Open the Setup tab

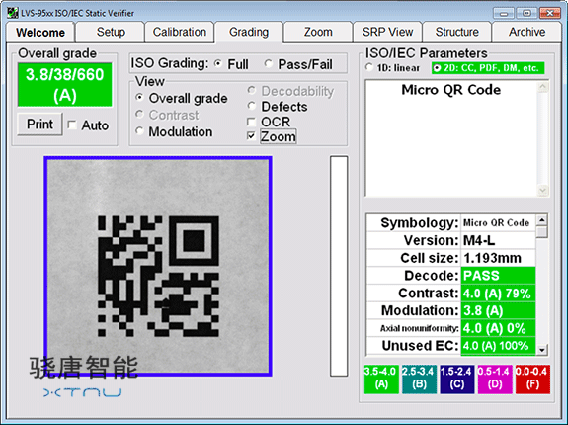[x=110, y=32]
